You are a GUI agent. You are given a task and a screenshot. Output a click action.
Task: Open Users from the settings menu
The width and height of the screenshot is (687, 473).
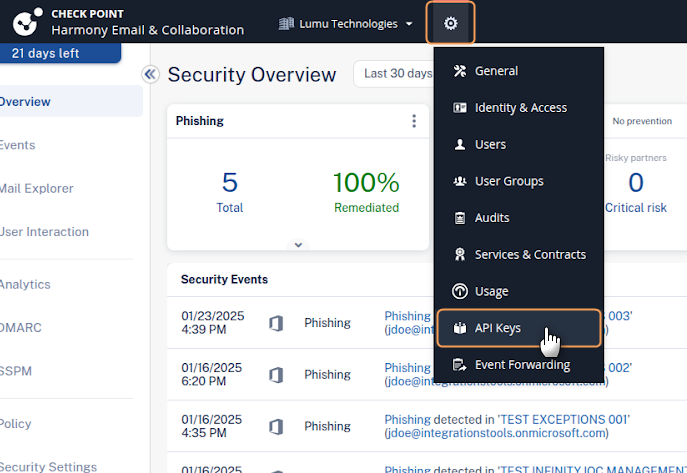pyautogui.click(x=490, y=144)
